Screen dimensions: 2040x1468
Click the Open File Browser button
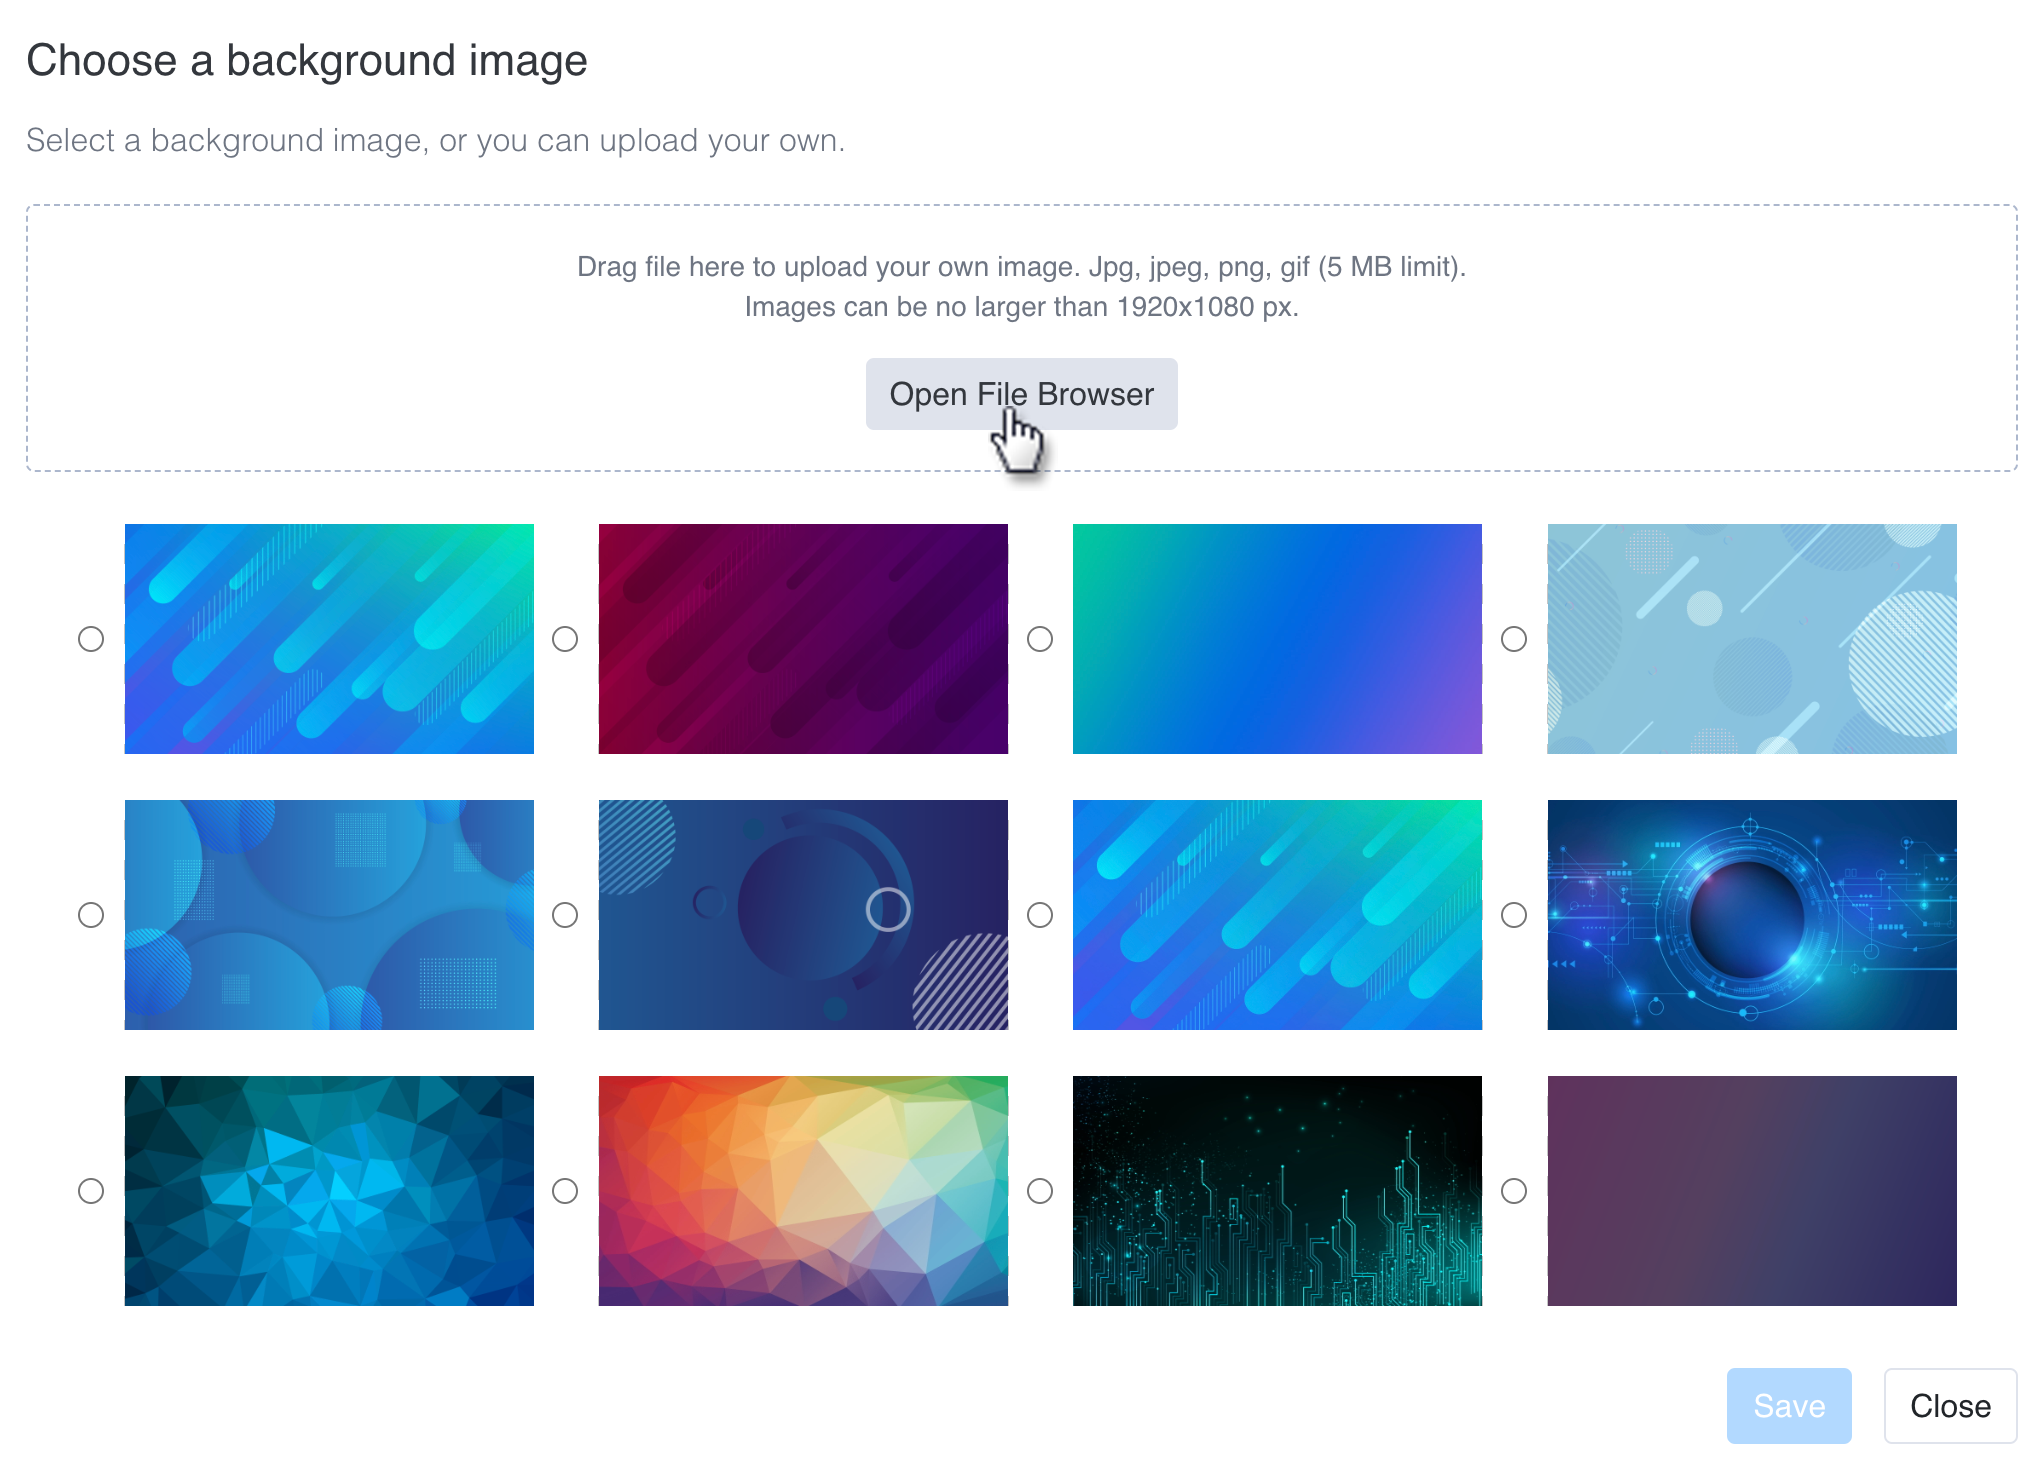click(x=1021, y=394)
